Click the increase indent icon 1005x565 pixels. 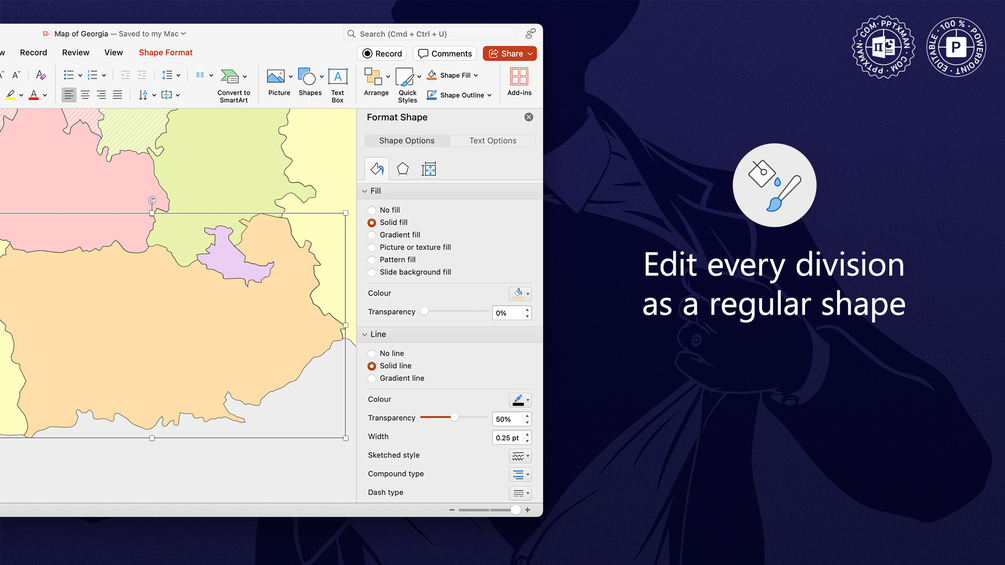pyautogui.click(x=142, y=75)
